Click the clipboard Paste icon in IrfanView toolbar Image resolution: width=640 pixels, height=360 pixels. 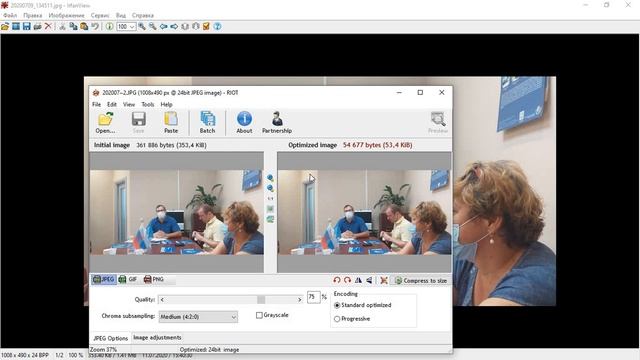pyautogui.click(x=84, y=27)
